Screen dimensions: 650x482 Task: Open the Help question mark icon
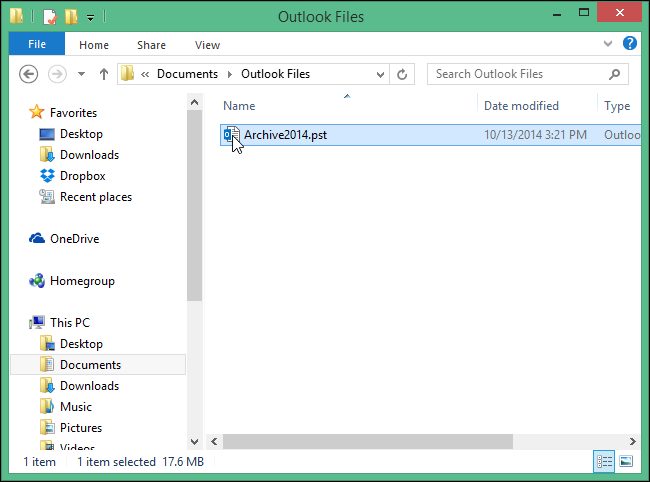point(630,44)
